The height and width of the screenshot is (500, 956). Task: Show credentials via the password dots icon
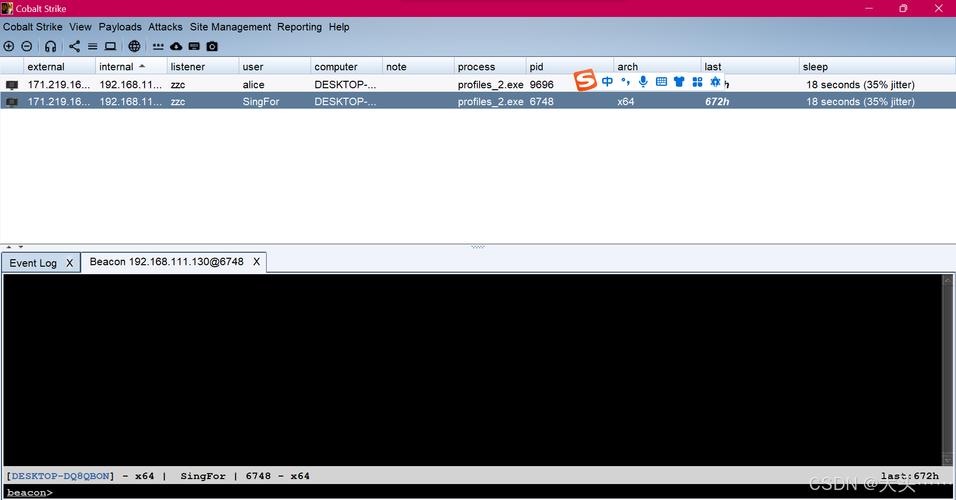click(x=158, y=46)
